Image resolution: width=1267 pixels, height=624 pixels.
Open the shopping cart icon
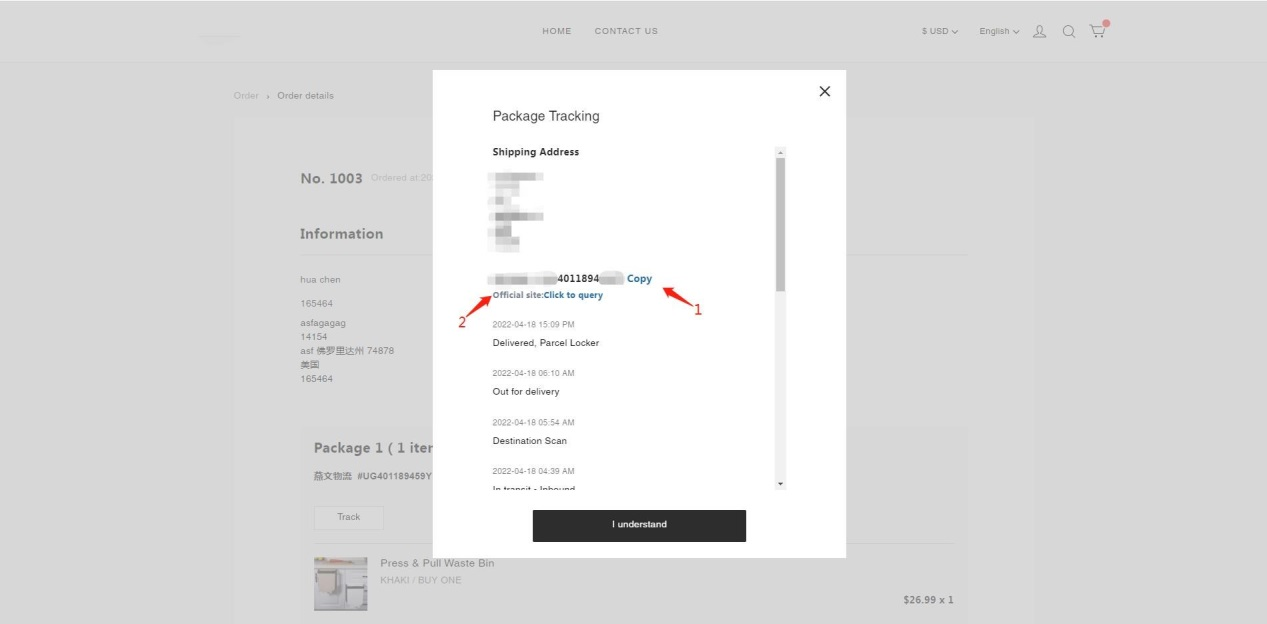coord(1098,31)
